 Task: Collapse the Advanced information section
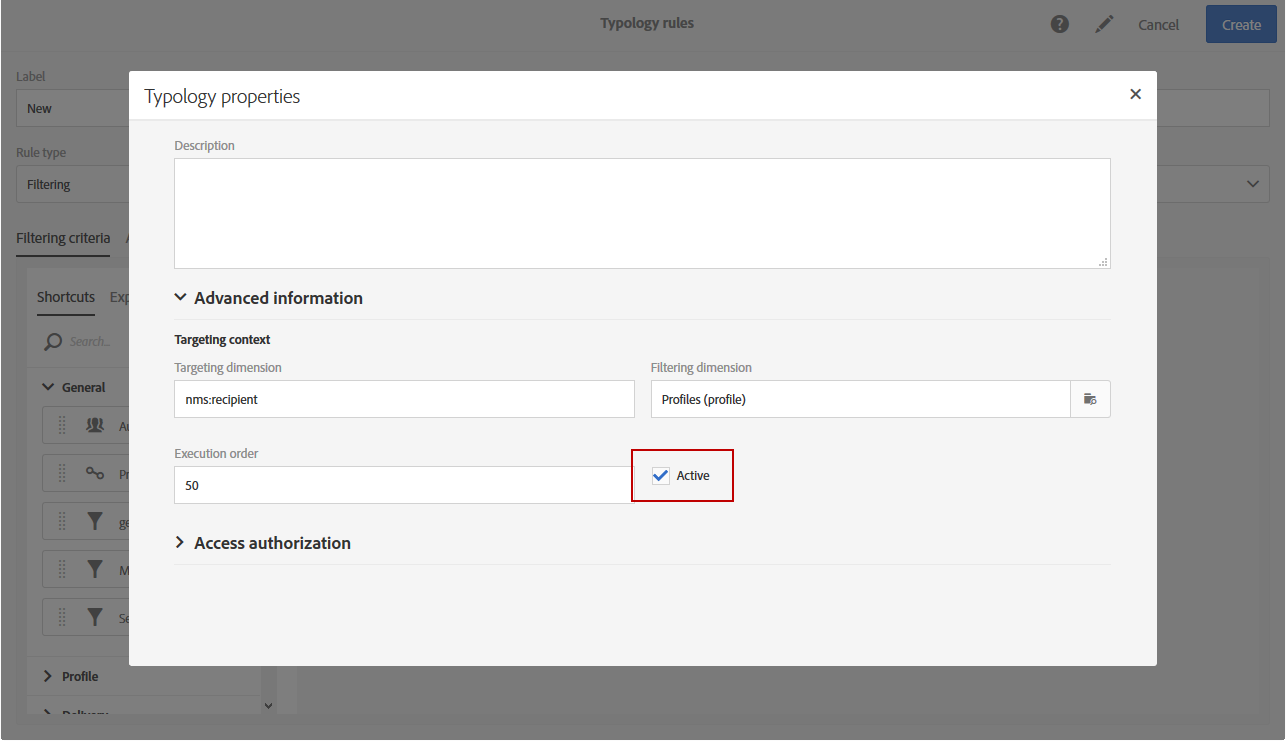[x=181, y=298]
